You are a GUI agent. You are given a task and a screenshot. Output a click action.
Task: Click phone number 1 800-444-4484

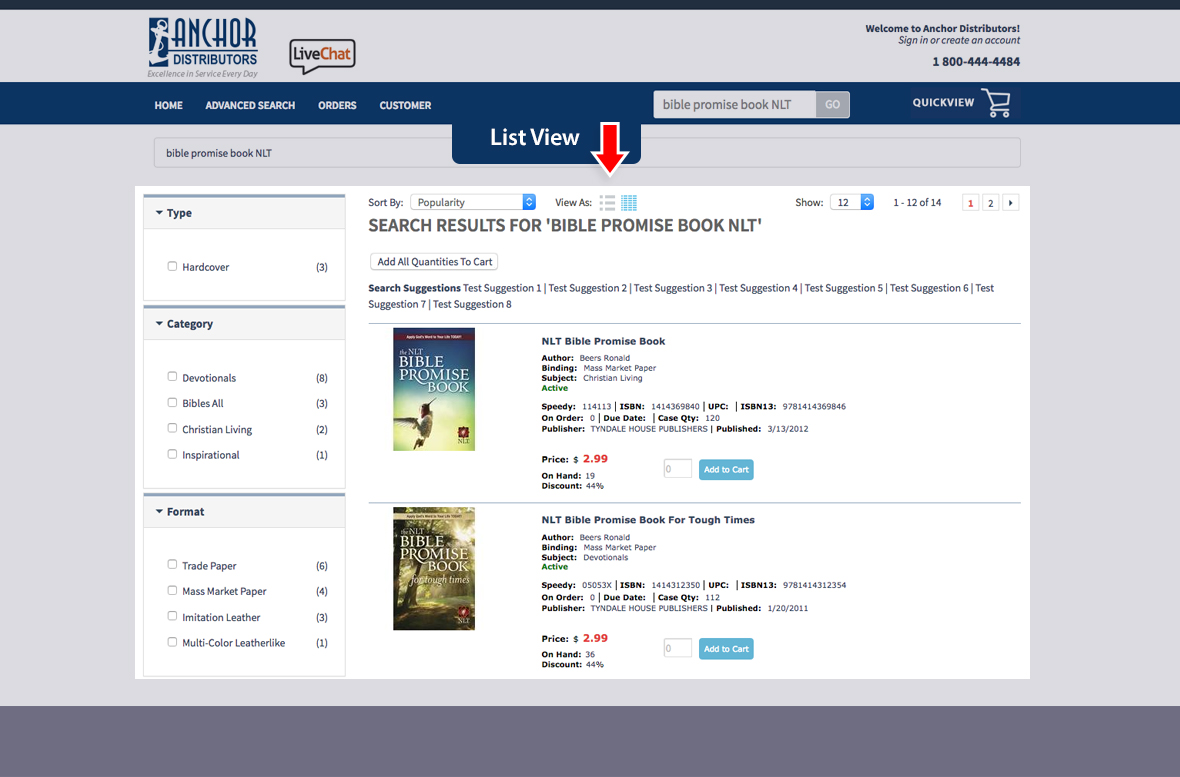tap(976, 62)
